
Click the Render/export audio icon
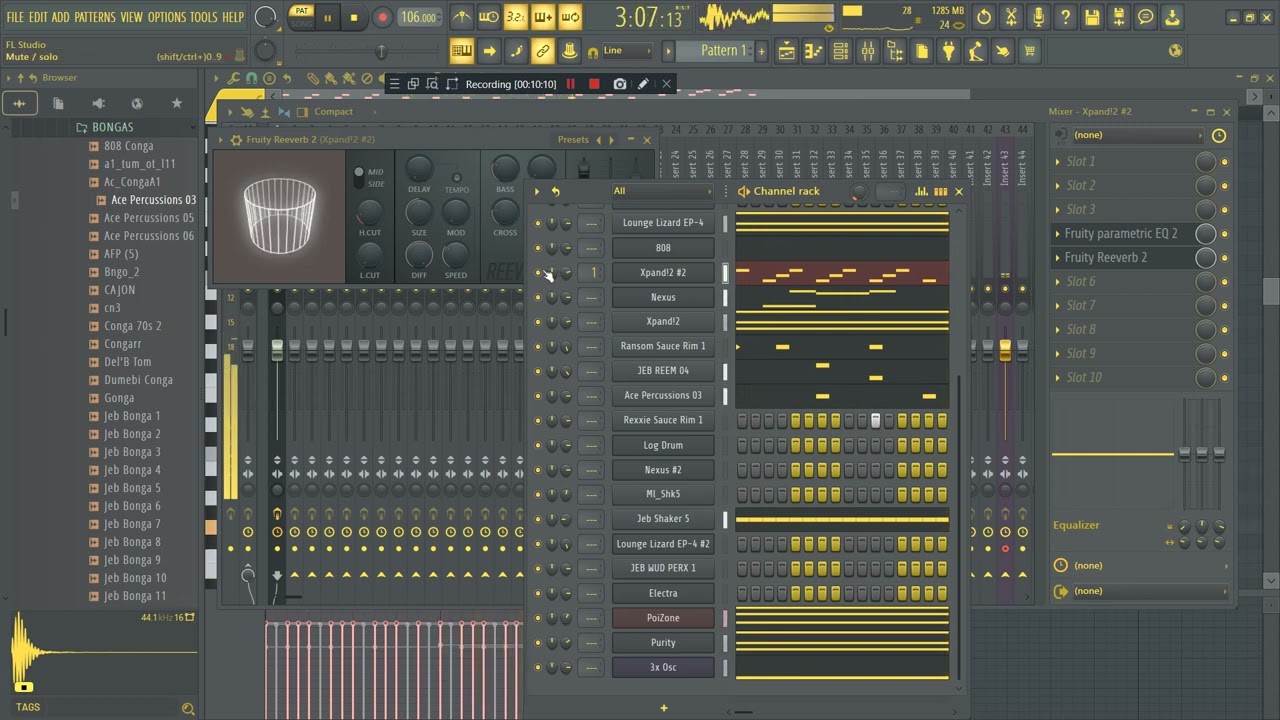pyautogui.click(x=1119, y=17)
